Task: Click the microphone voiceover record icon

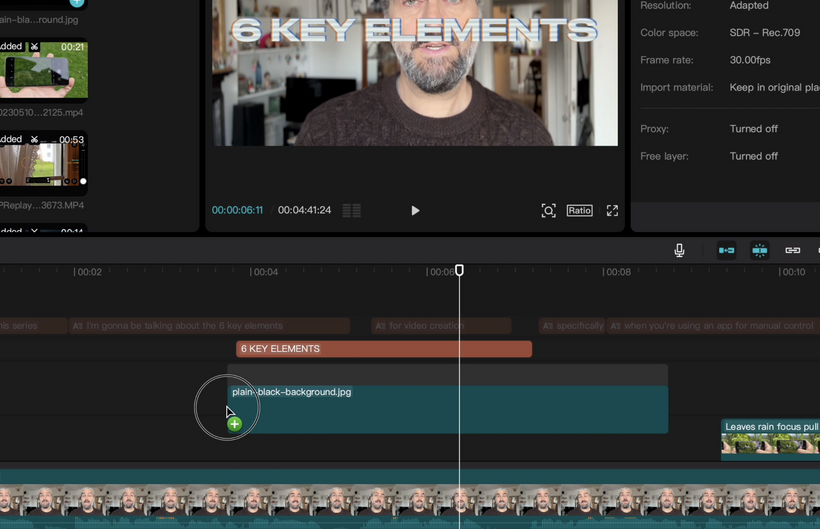Action: (679, 250)
